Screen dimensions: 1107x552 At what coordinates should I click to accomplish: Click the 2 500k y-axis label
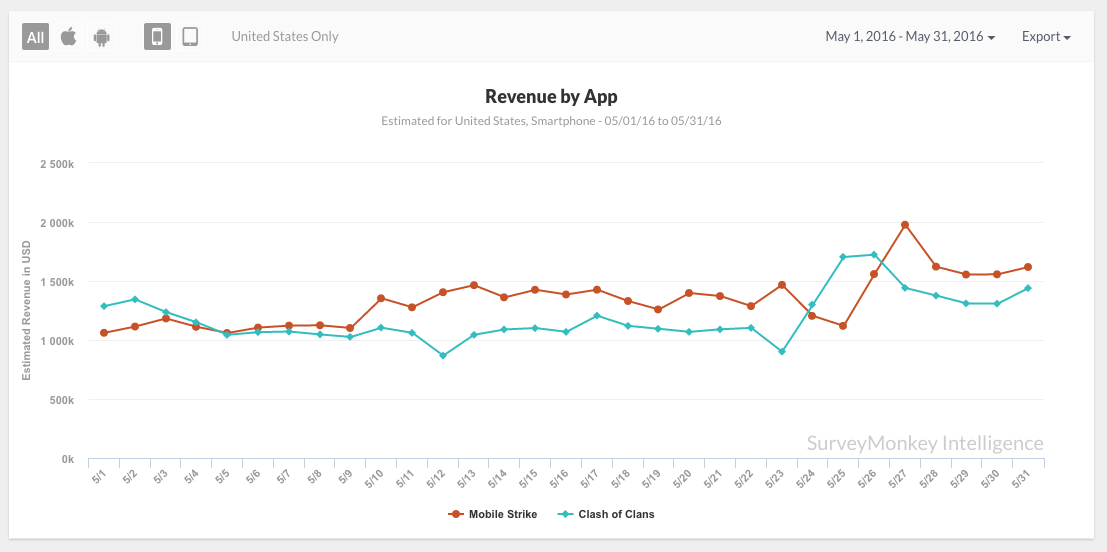pos(57,164)
